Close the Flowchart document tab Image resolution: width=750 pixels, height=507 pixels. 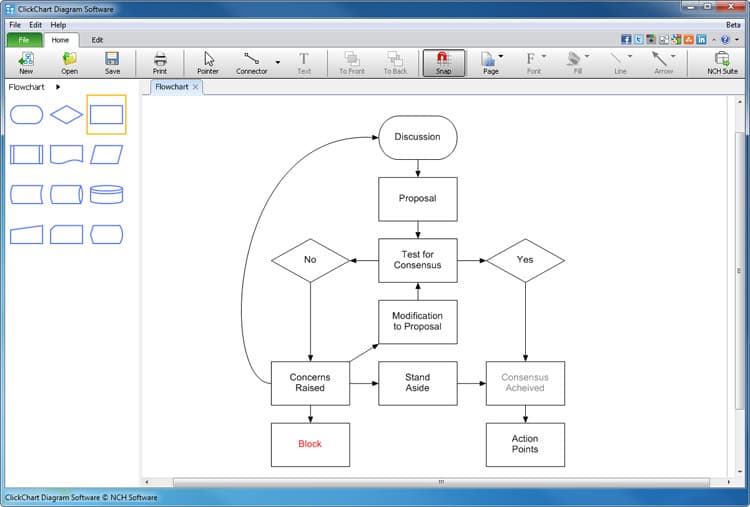tap(196, 87)
